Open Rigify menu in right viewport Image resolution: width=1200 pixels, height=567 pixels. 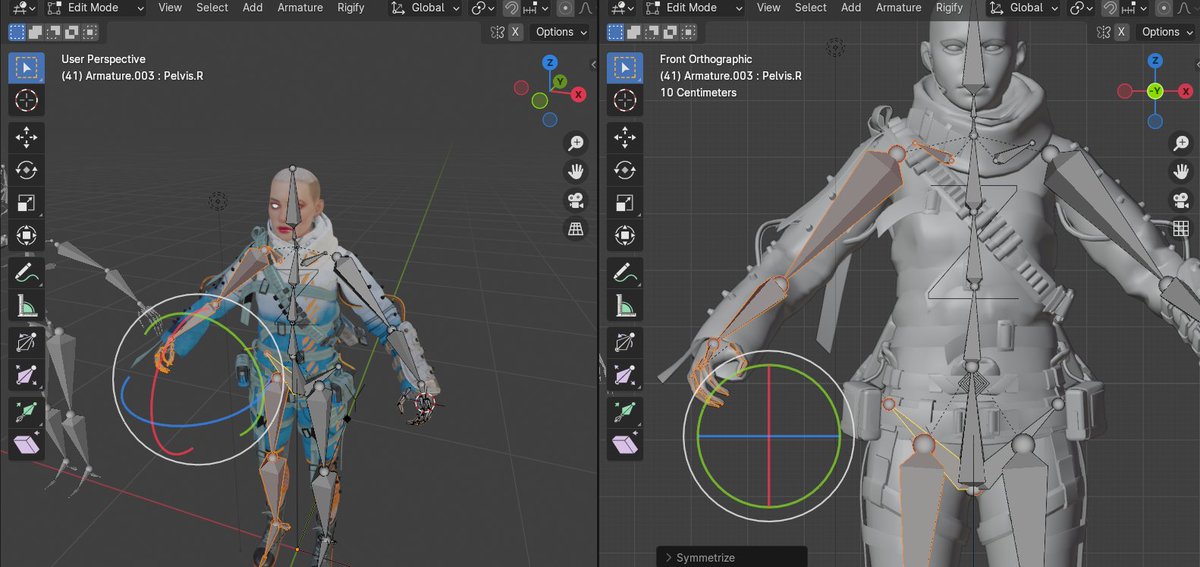[x=949, y=8]
